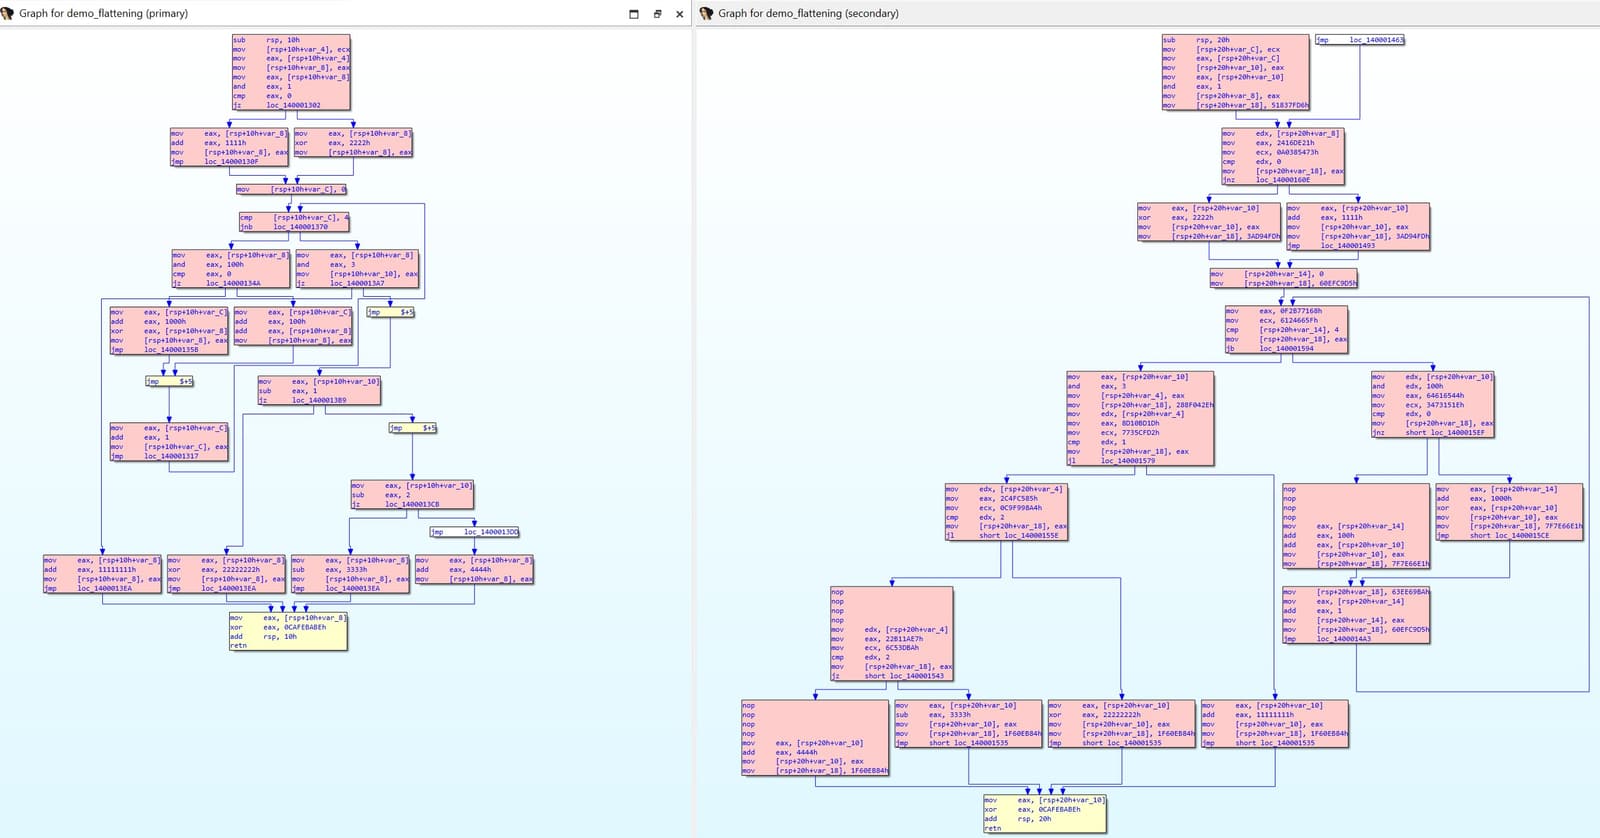Viewport: 1600px width, 838px height.
Task: Select primary block 'sub eax, 1'
Action: [x=319, y=390]
